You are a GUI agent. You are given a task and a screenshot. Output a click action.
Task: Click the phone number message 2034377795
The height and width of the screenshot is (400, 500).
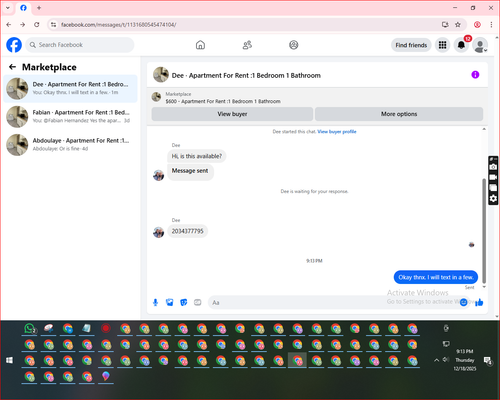click(187, 231)
